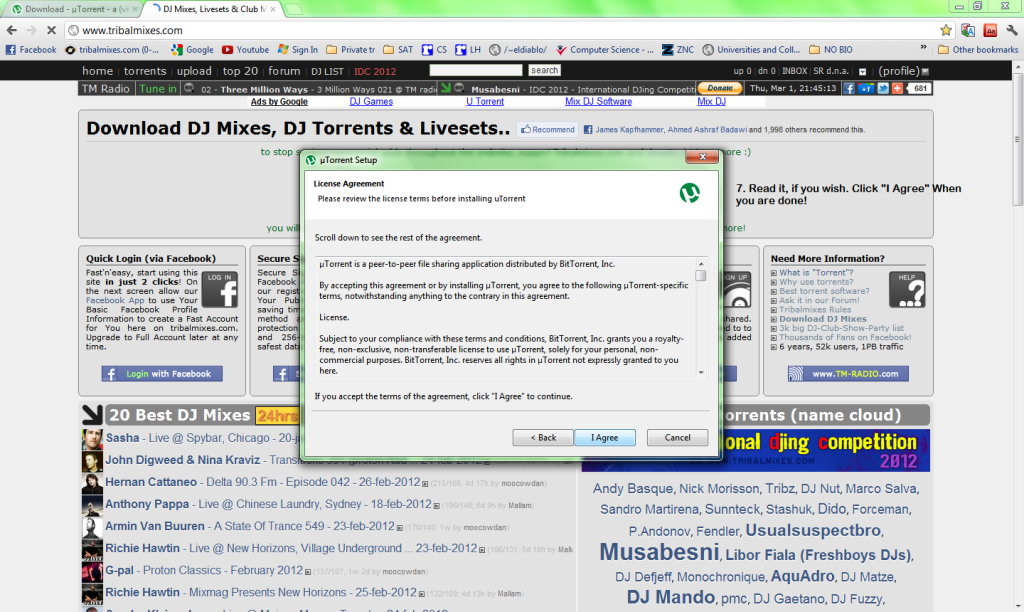The image size is (1024, 612).
Task: Open the top 20 menu item
Action: (240, 71)
